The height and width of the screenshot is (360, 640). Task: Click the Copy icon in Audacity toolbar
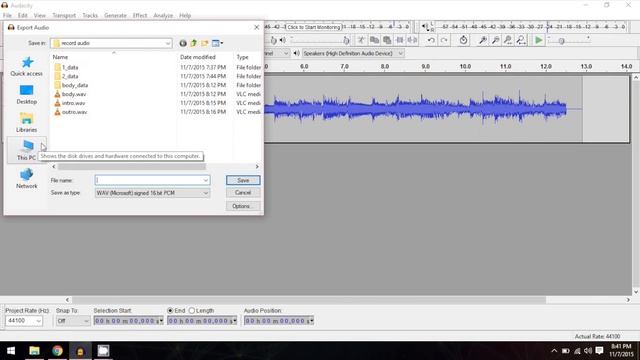pos(374,40)
